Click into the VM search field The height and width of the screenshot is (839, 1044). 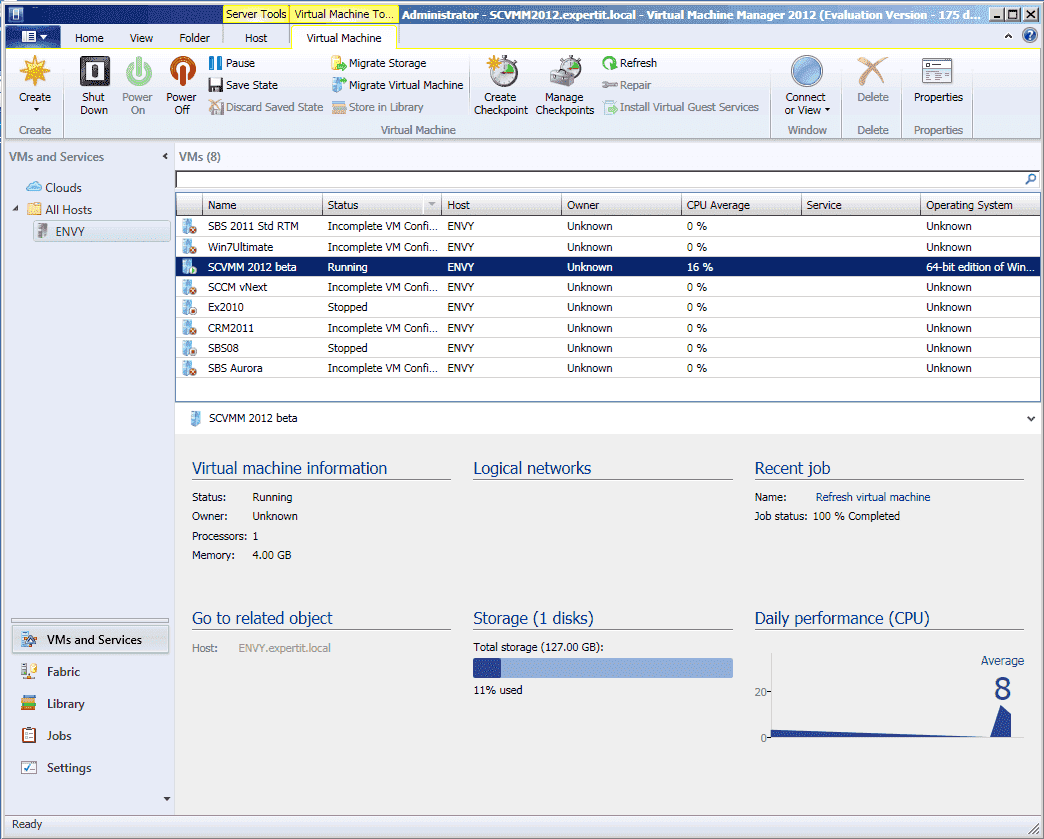[599, 179]
